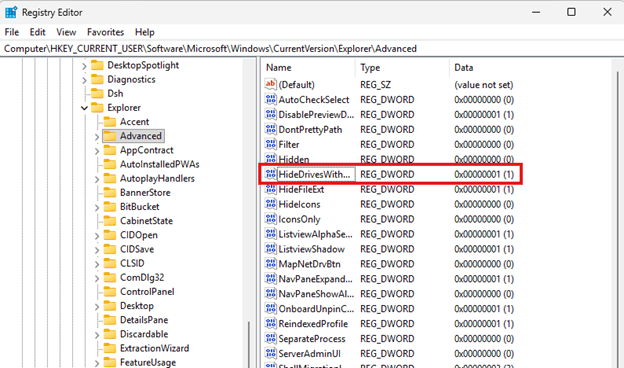
Task: Click the IconsOnly DWORD icon
Action: 271,219
